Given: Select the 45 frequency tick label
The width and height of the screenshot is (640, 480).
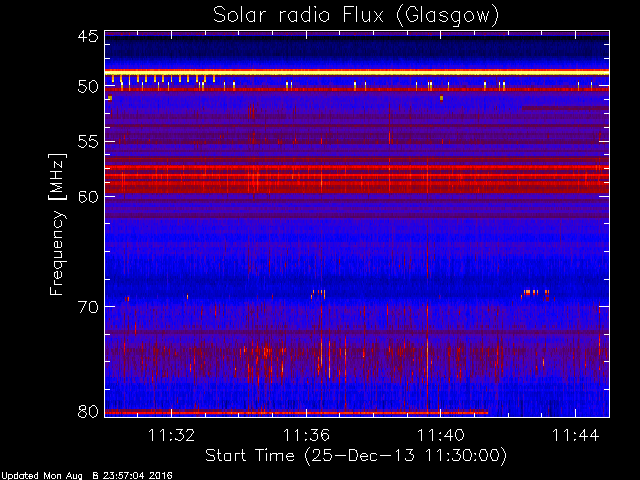Looking at the screenshot, I should [88, 36].
